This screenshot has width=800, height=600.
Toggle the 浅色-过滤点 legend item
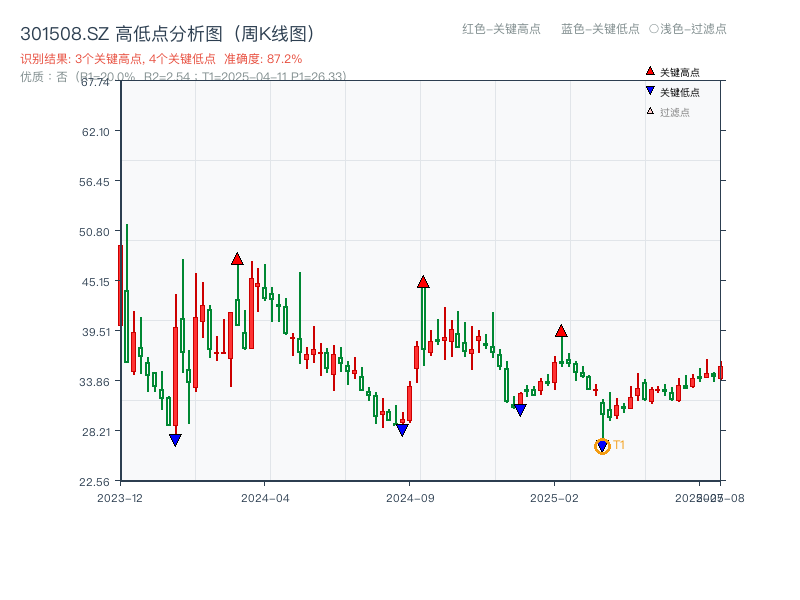click(690, 30)
